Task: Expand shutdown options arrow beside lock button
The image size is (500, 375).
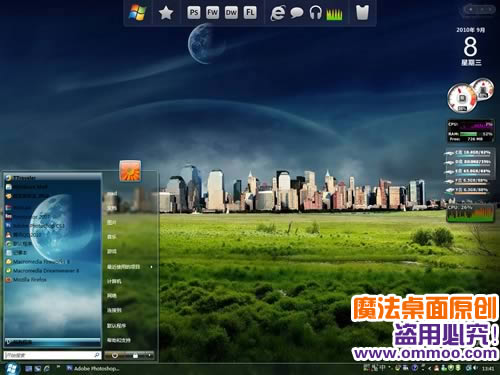Action: point(150,356)
